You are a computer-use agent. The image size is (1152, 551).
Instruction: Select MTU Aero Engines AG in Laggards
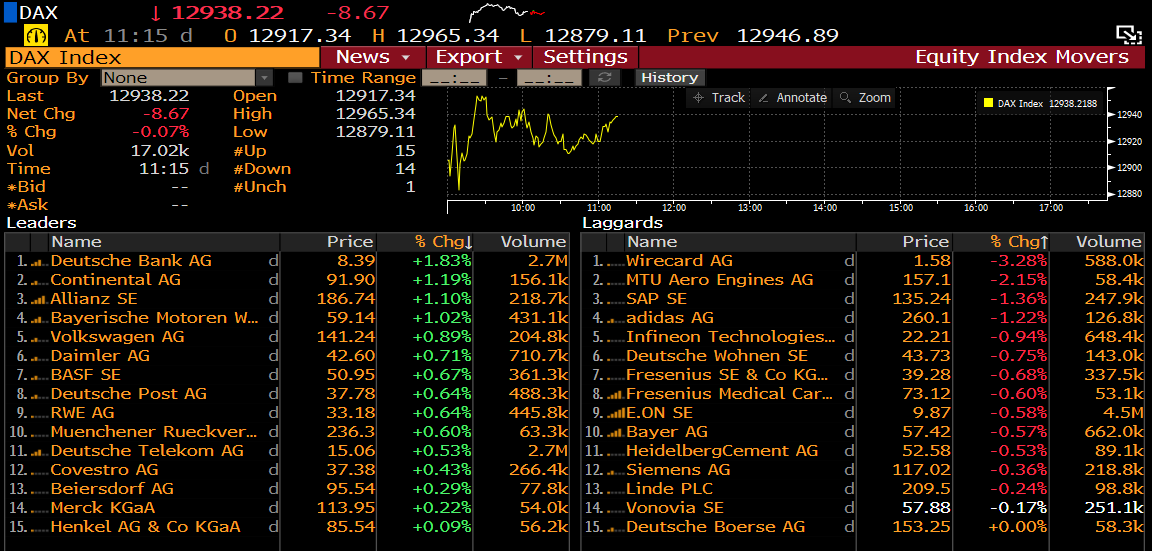pos(720,281)
